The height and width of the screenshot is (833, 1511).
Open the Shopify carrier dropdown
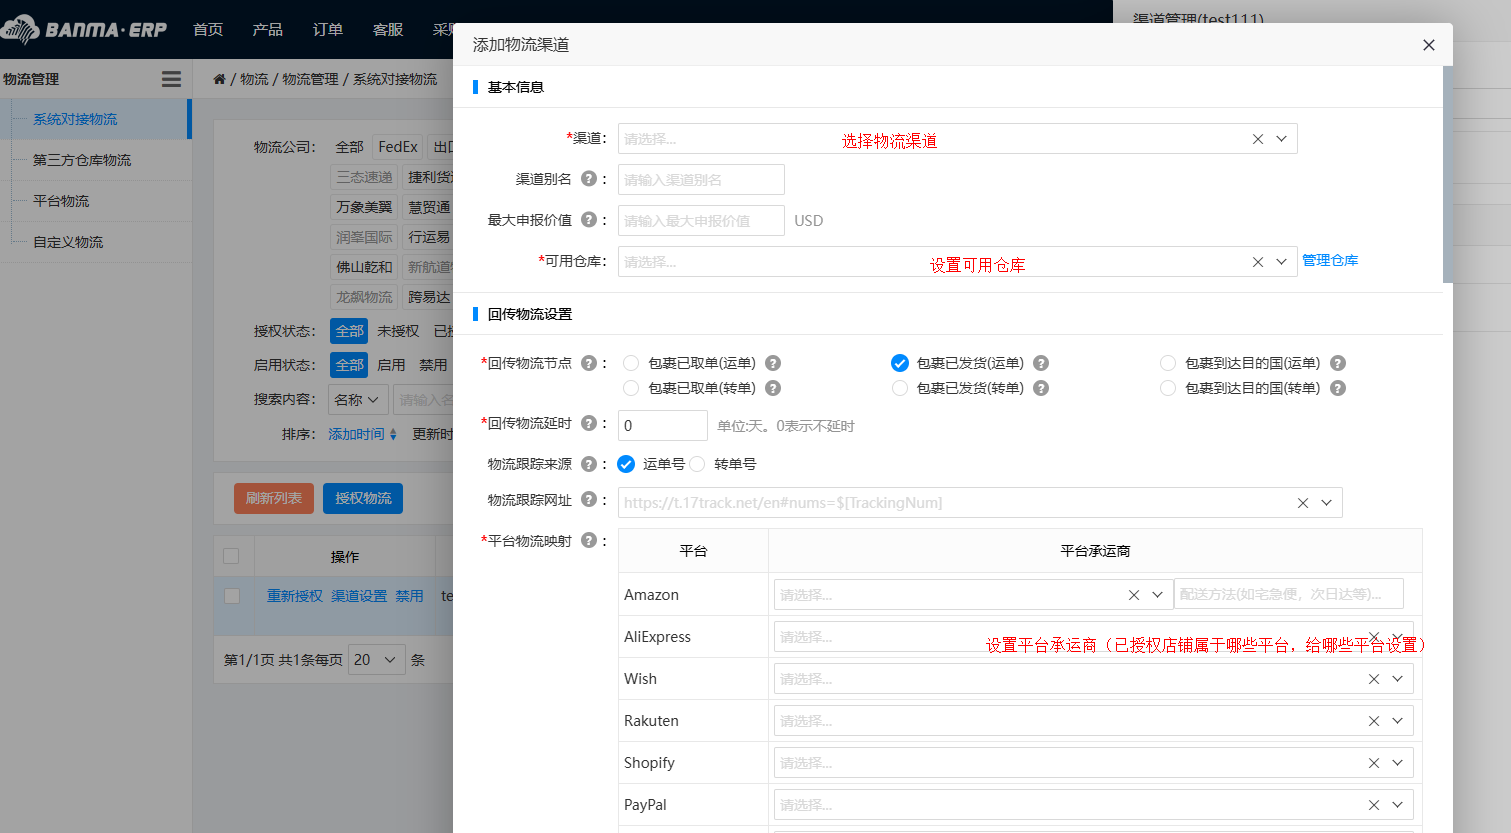1397,763
